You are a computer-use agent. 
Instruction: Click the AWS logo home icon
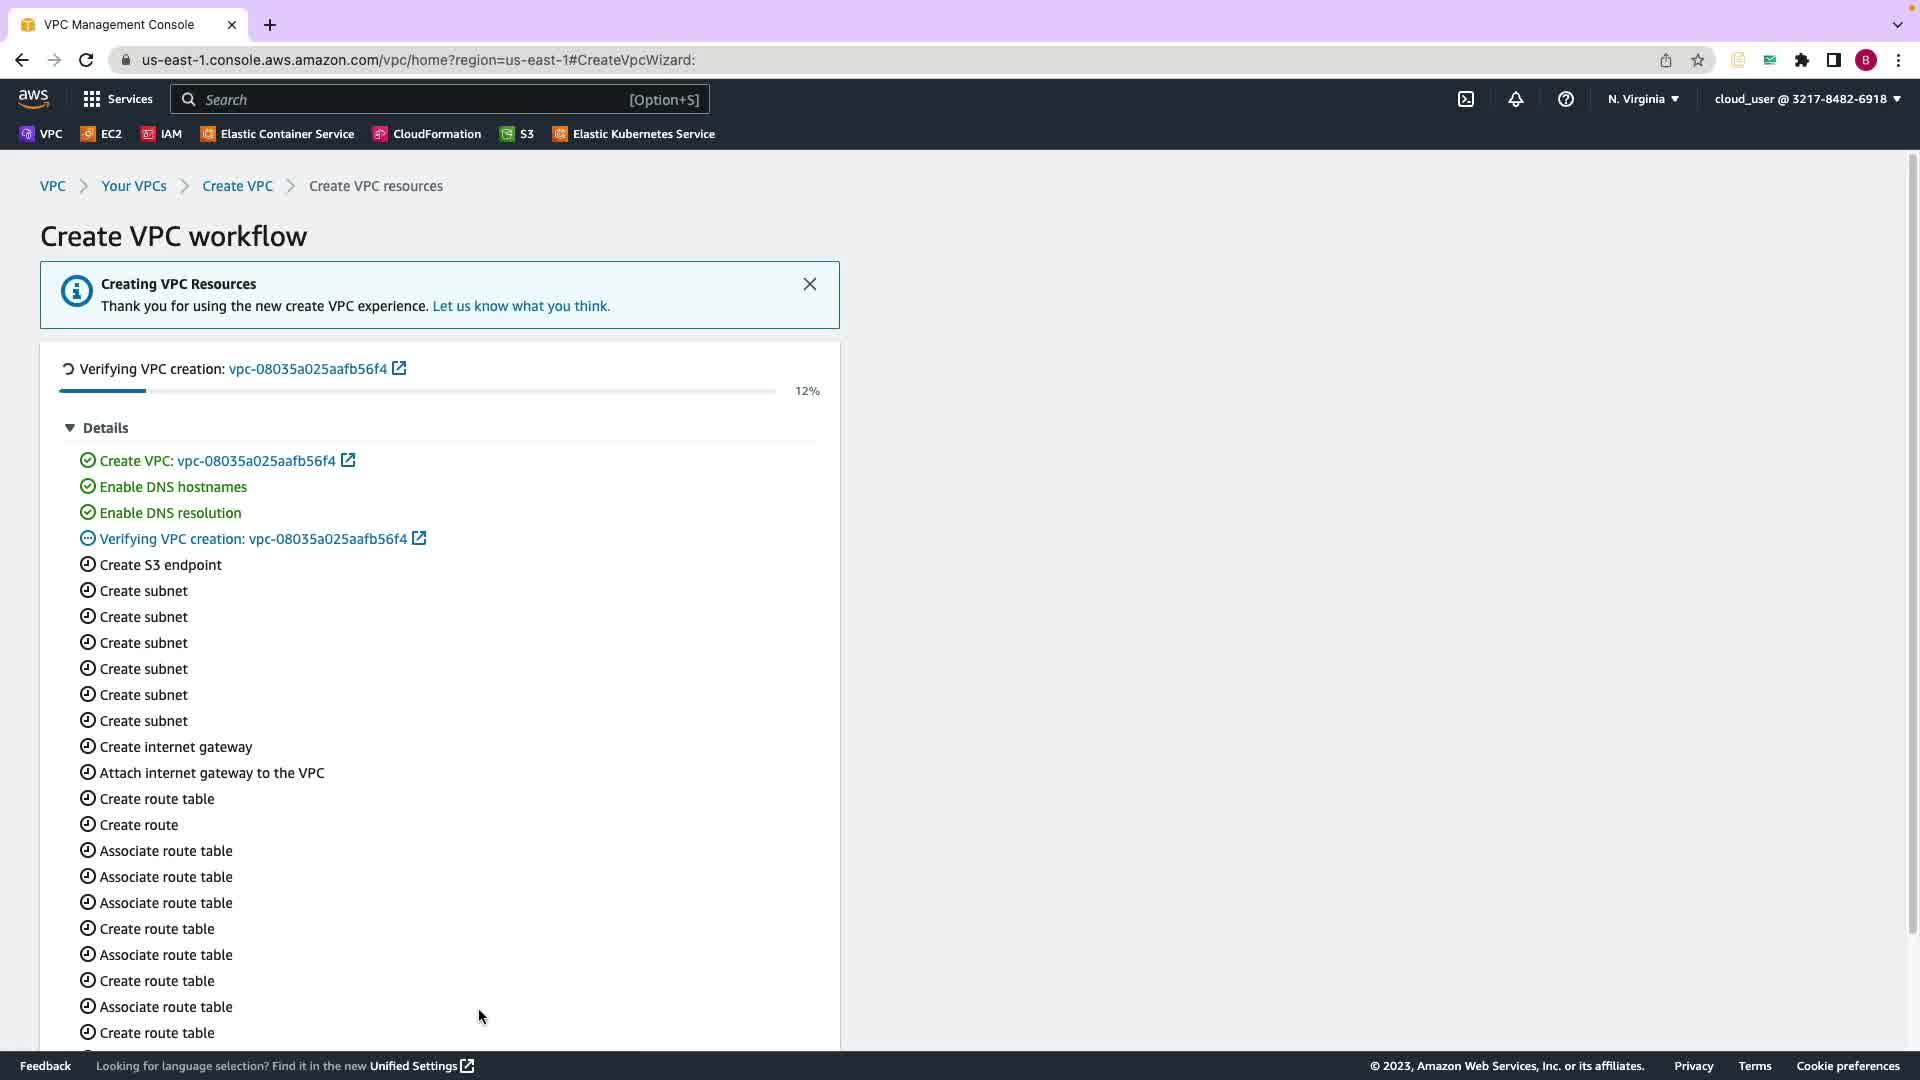coord(33,99)
